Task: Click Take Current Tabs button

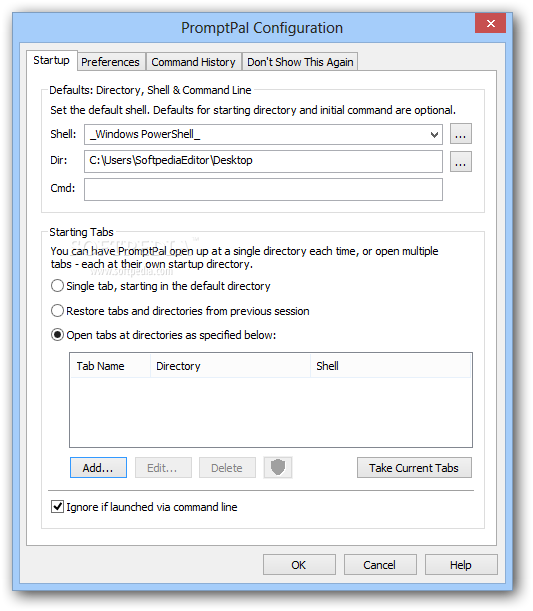Action: coord(414,468)
